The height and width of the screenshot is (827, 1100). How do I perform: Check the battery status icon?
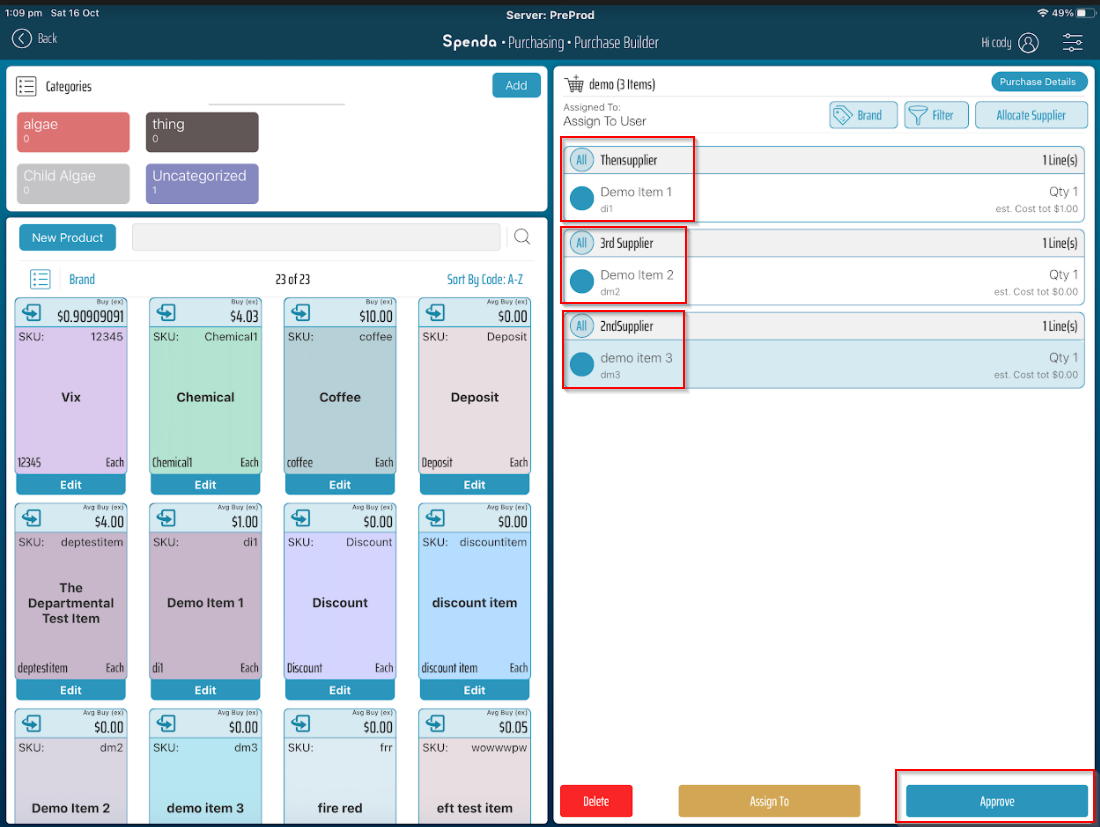[1085, 13]
